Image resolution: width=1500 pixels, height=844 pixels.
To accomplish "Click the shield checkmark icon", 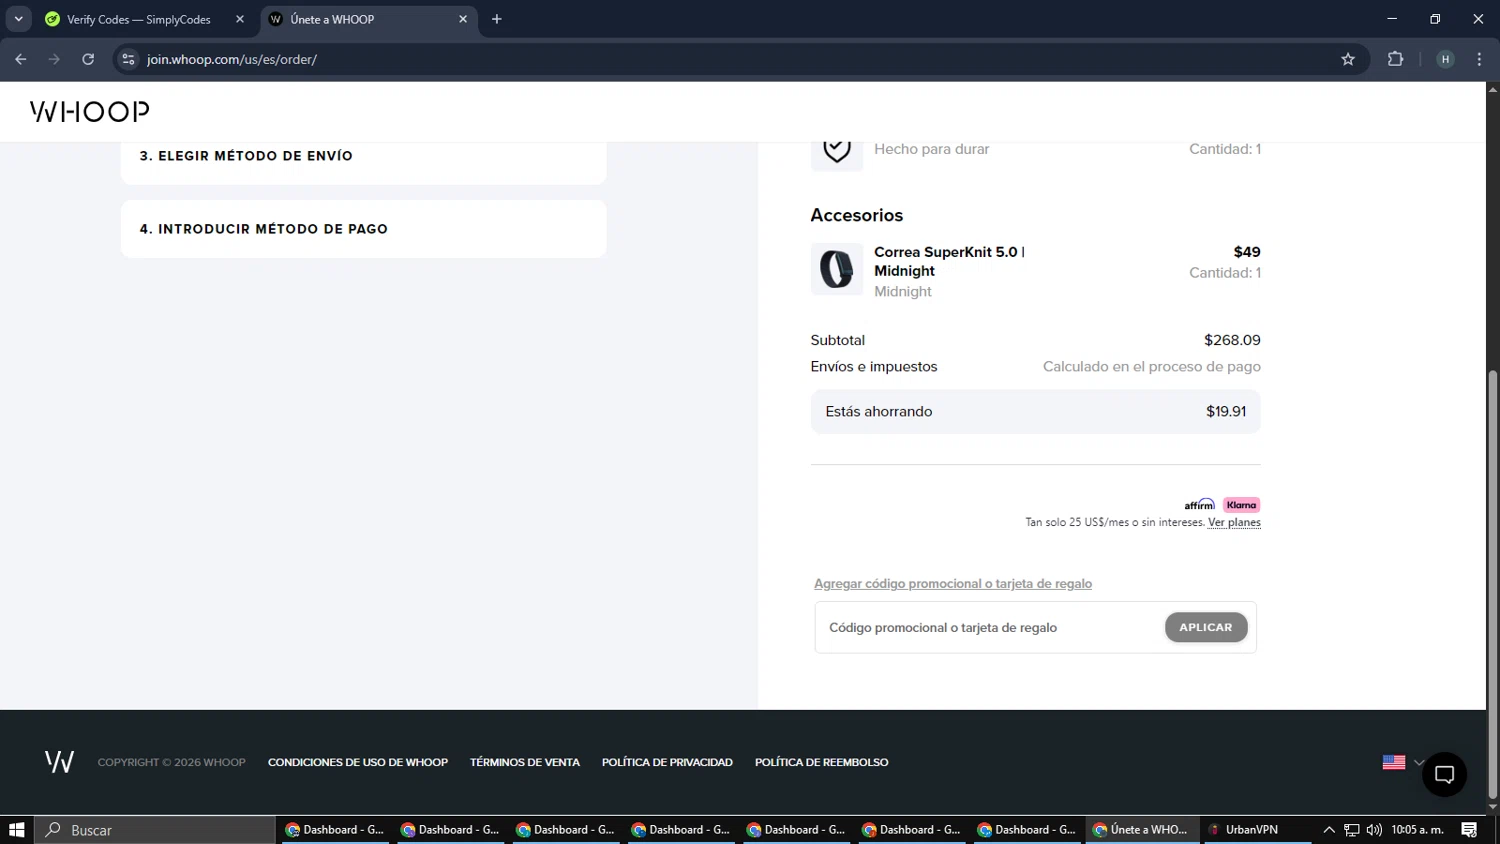I will pyautogui.click(x=836, y=150).
